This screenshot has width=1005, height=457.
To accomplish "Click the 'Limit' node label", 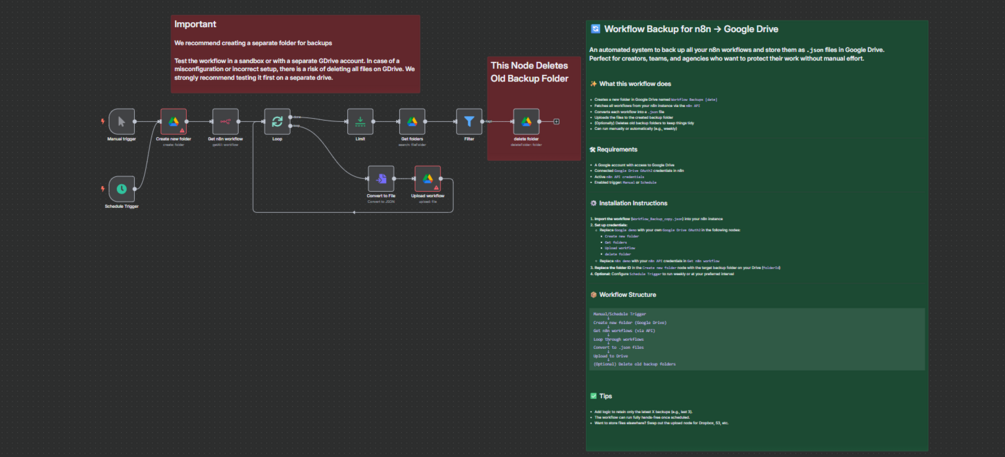I will 360,138.
